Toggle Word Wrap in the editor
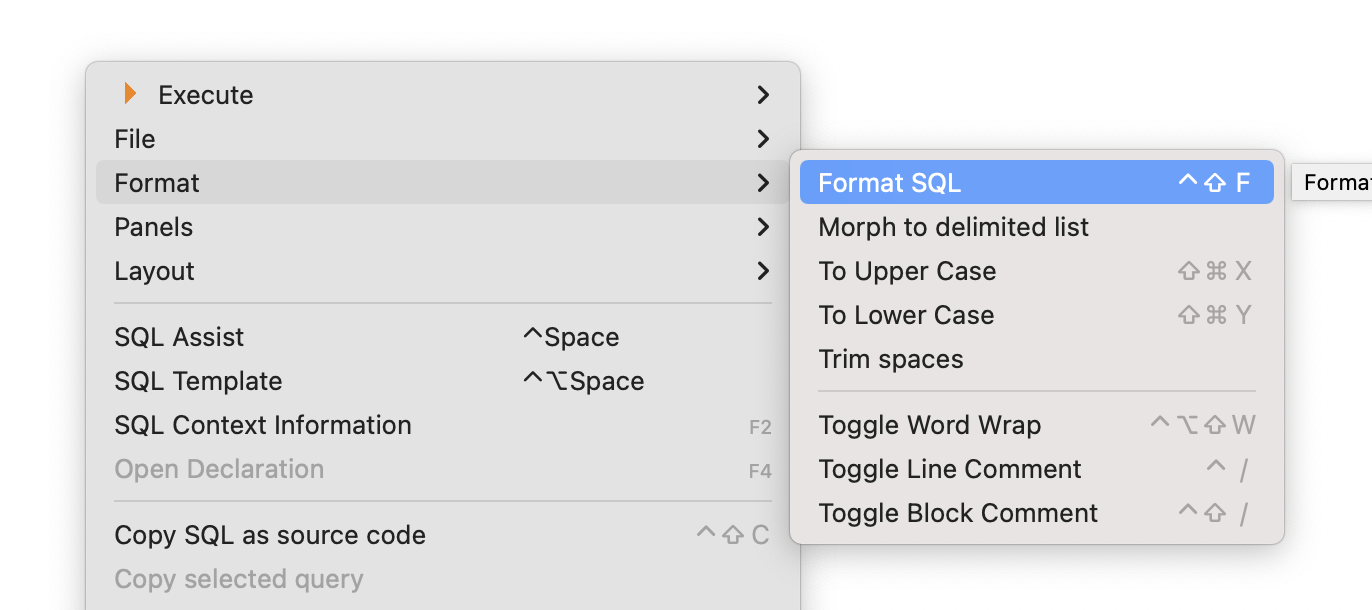The height and width of the screenshot is (610, 1372). click(x=929, y=425)
